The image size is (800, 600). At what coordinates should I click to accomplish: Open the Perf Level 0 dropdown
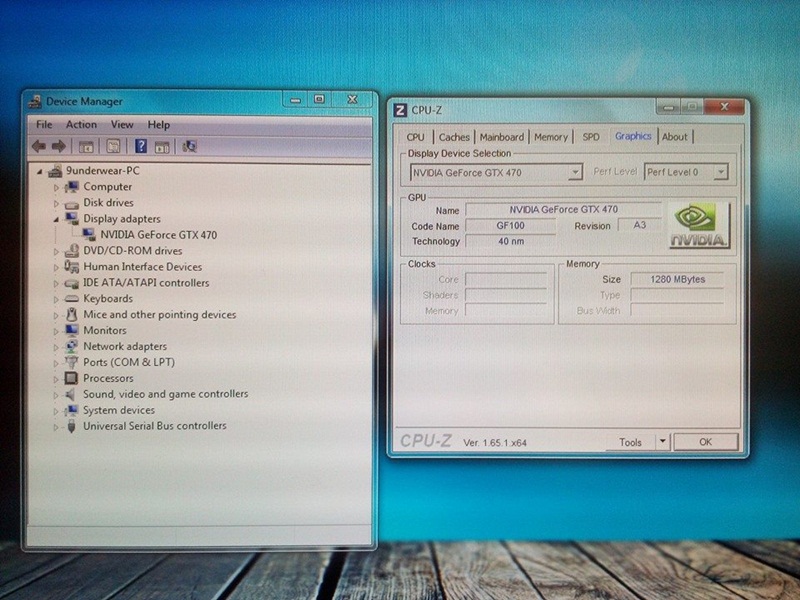[720, 172]
